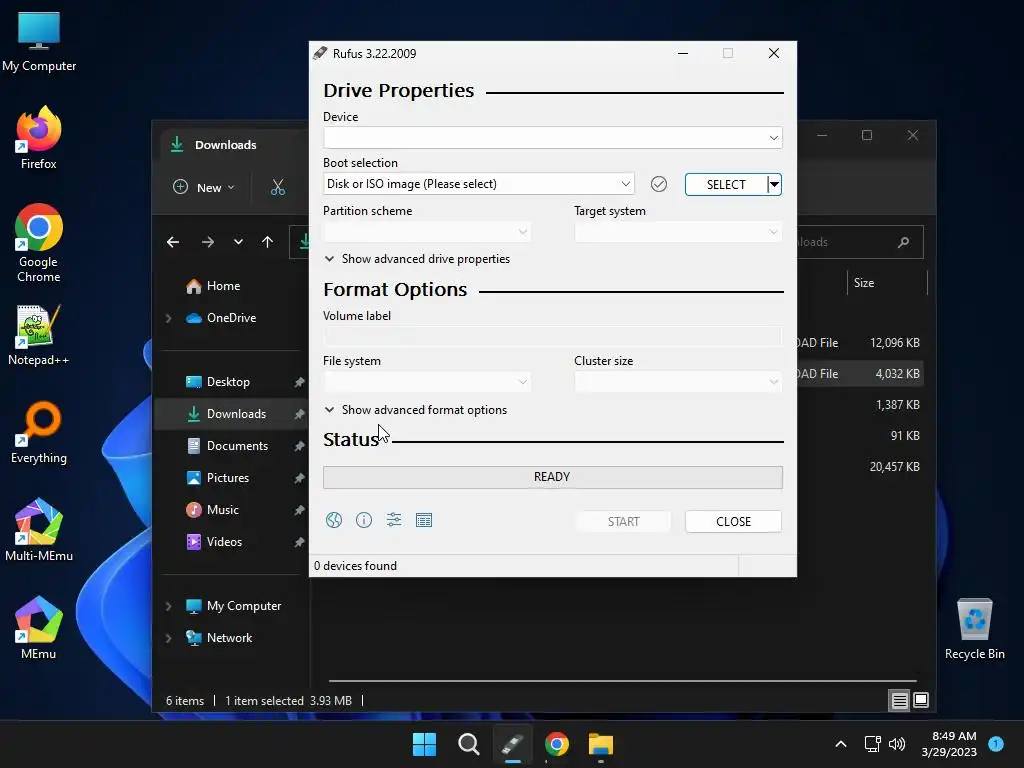The height and width of the screenshot is (768, 1024).
Task: Expand Network tree node
Action: coord(168,638)
